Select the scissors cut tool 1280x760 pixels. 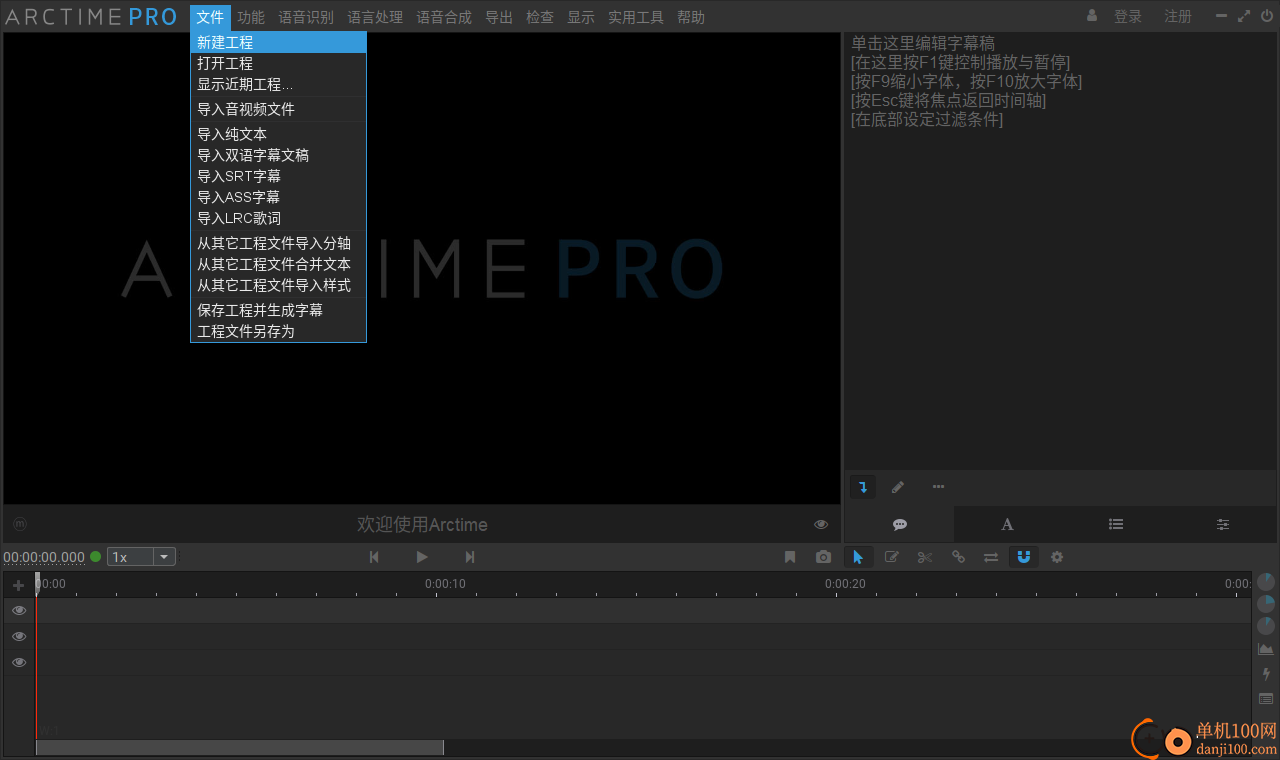(x=925, y=557)
